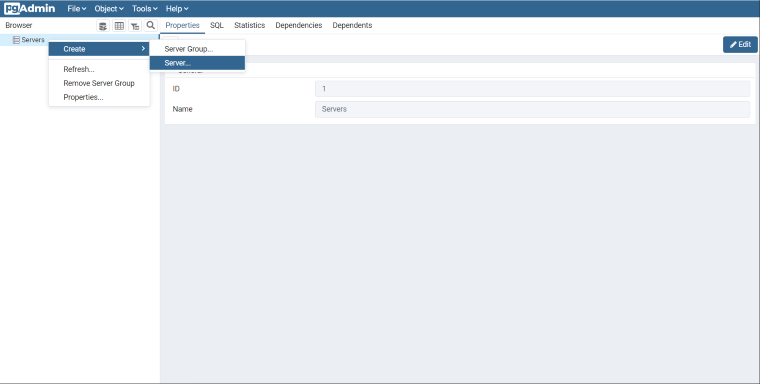Open the File menu dropdown
The width and height of the screenshot is (760, 384).
click(77, 9)
